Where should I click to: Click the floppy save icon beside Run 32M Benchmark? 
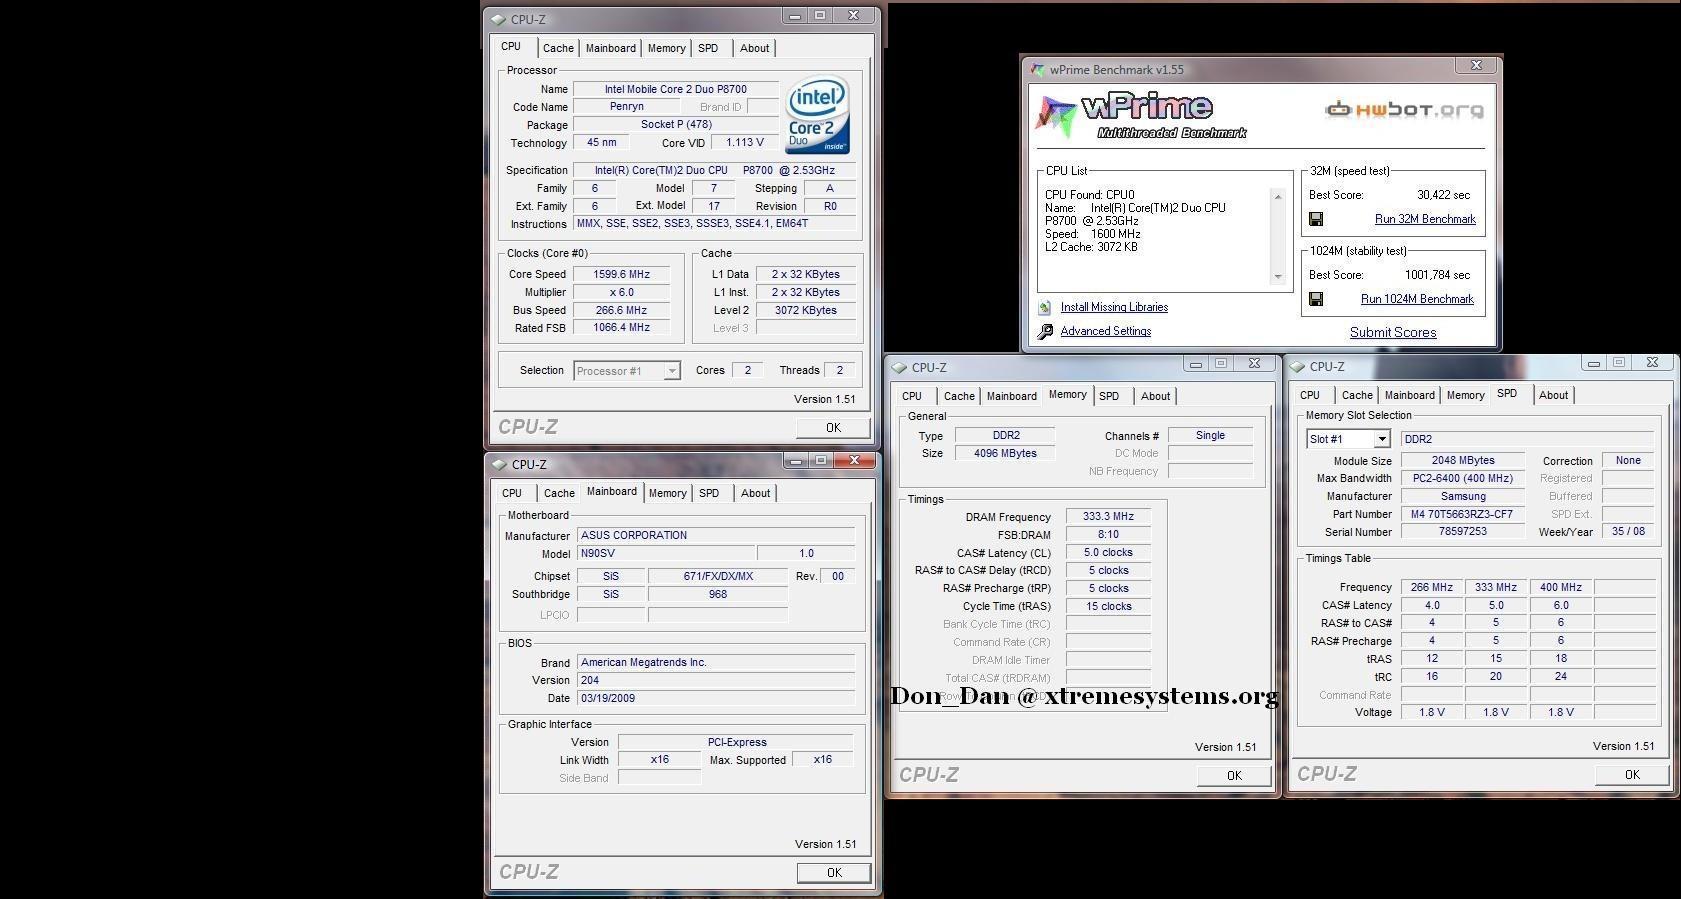(1316, 219)
